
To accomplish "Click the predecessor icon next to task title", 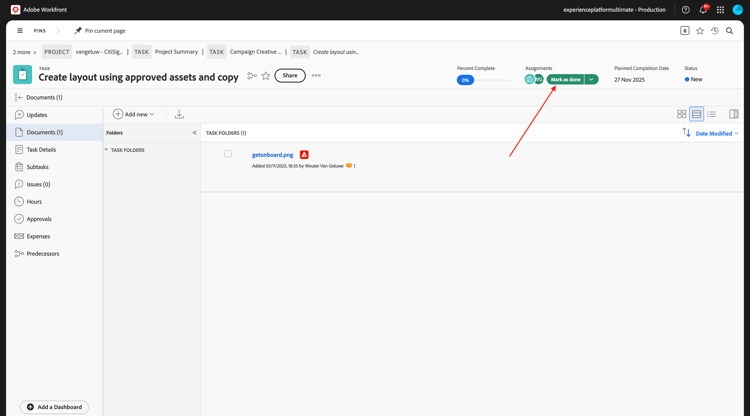I will point(252,76).
